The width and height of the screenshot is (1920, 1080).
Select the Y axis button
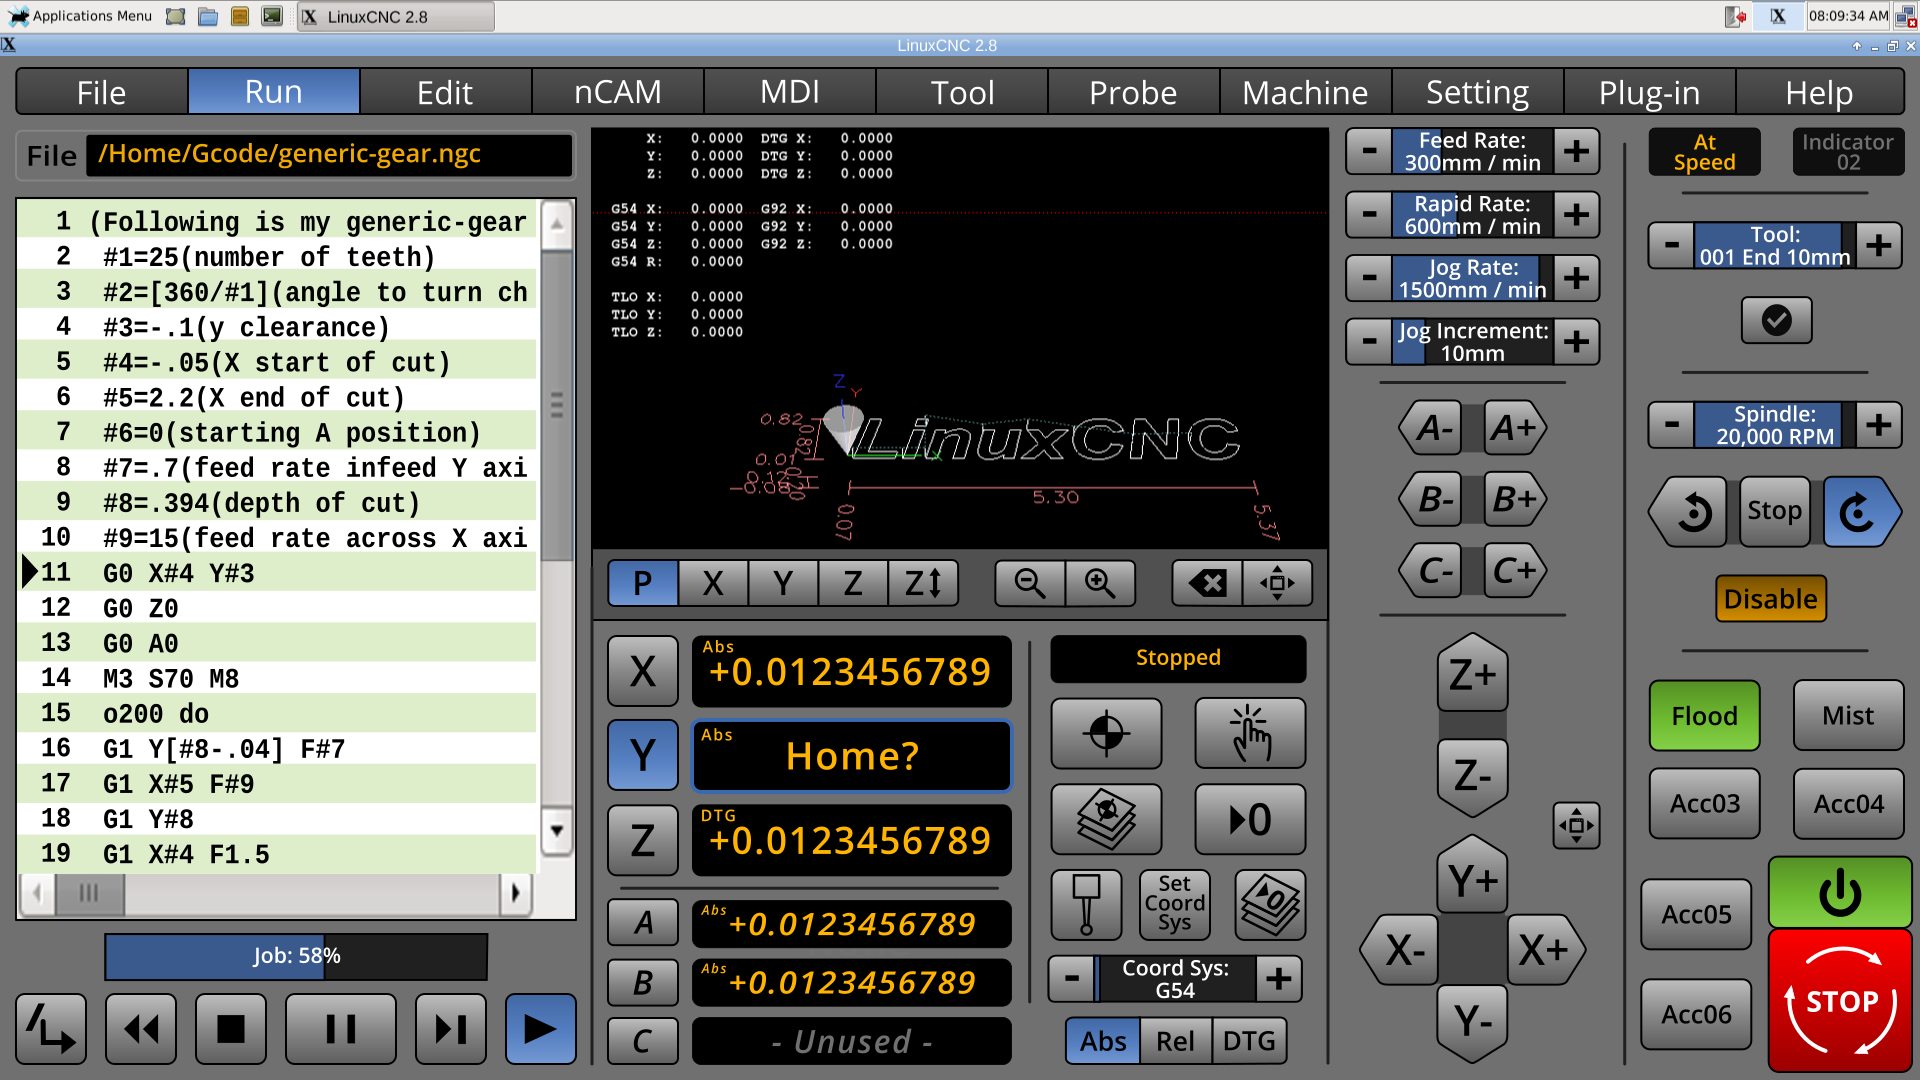[x=643, y=756]
